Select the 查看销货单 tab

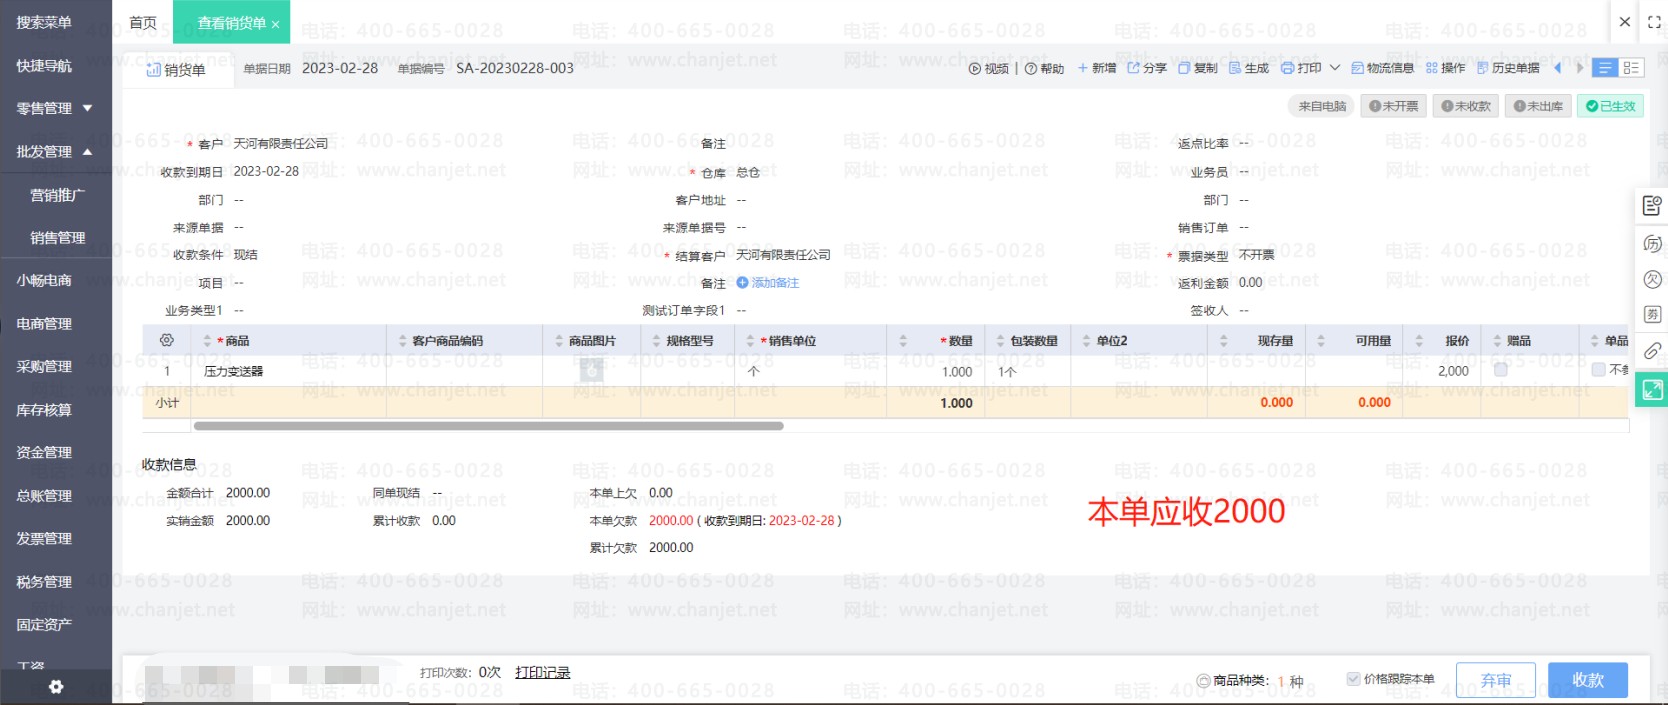[x=231, y=23]
